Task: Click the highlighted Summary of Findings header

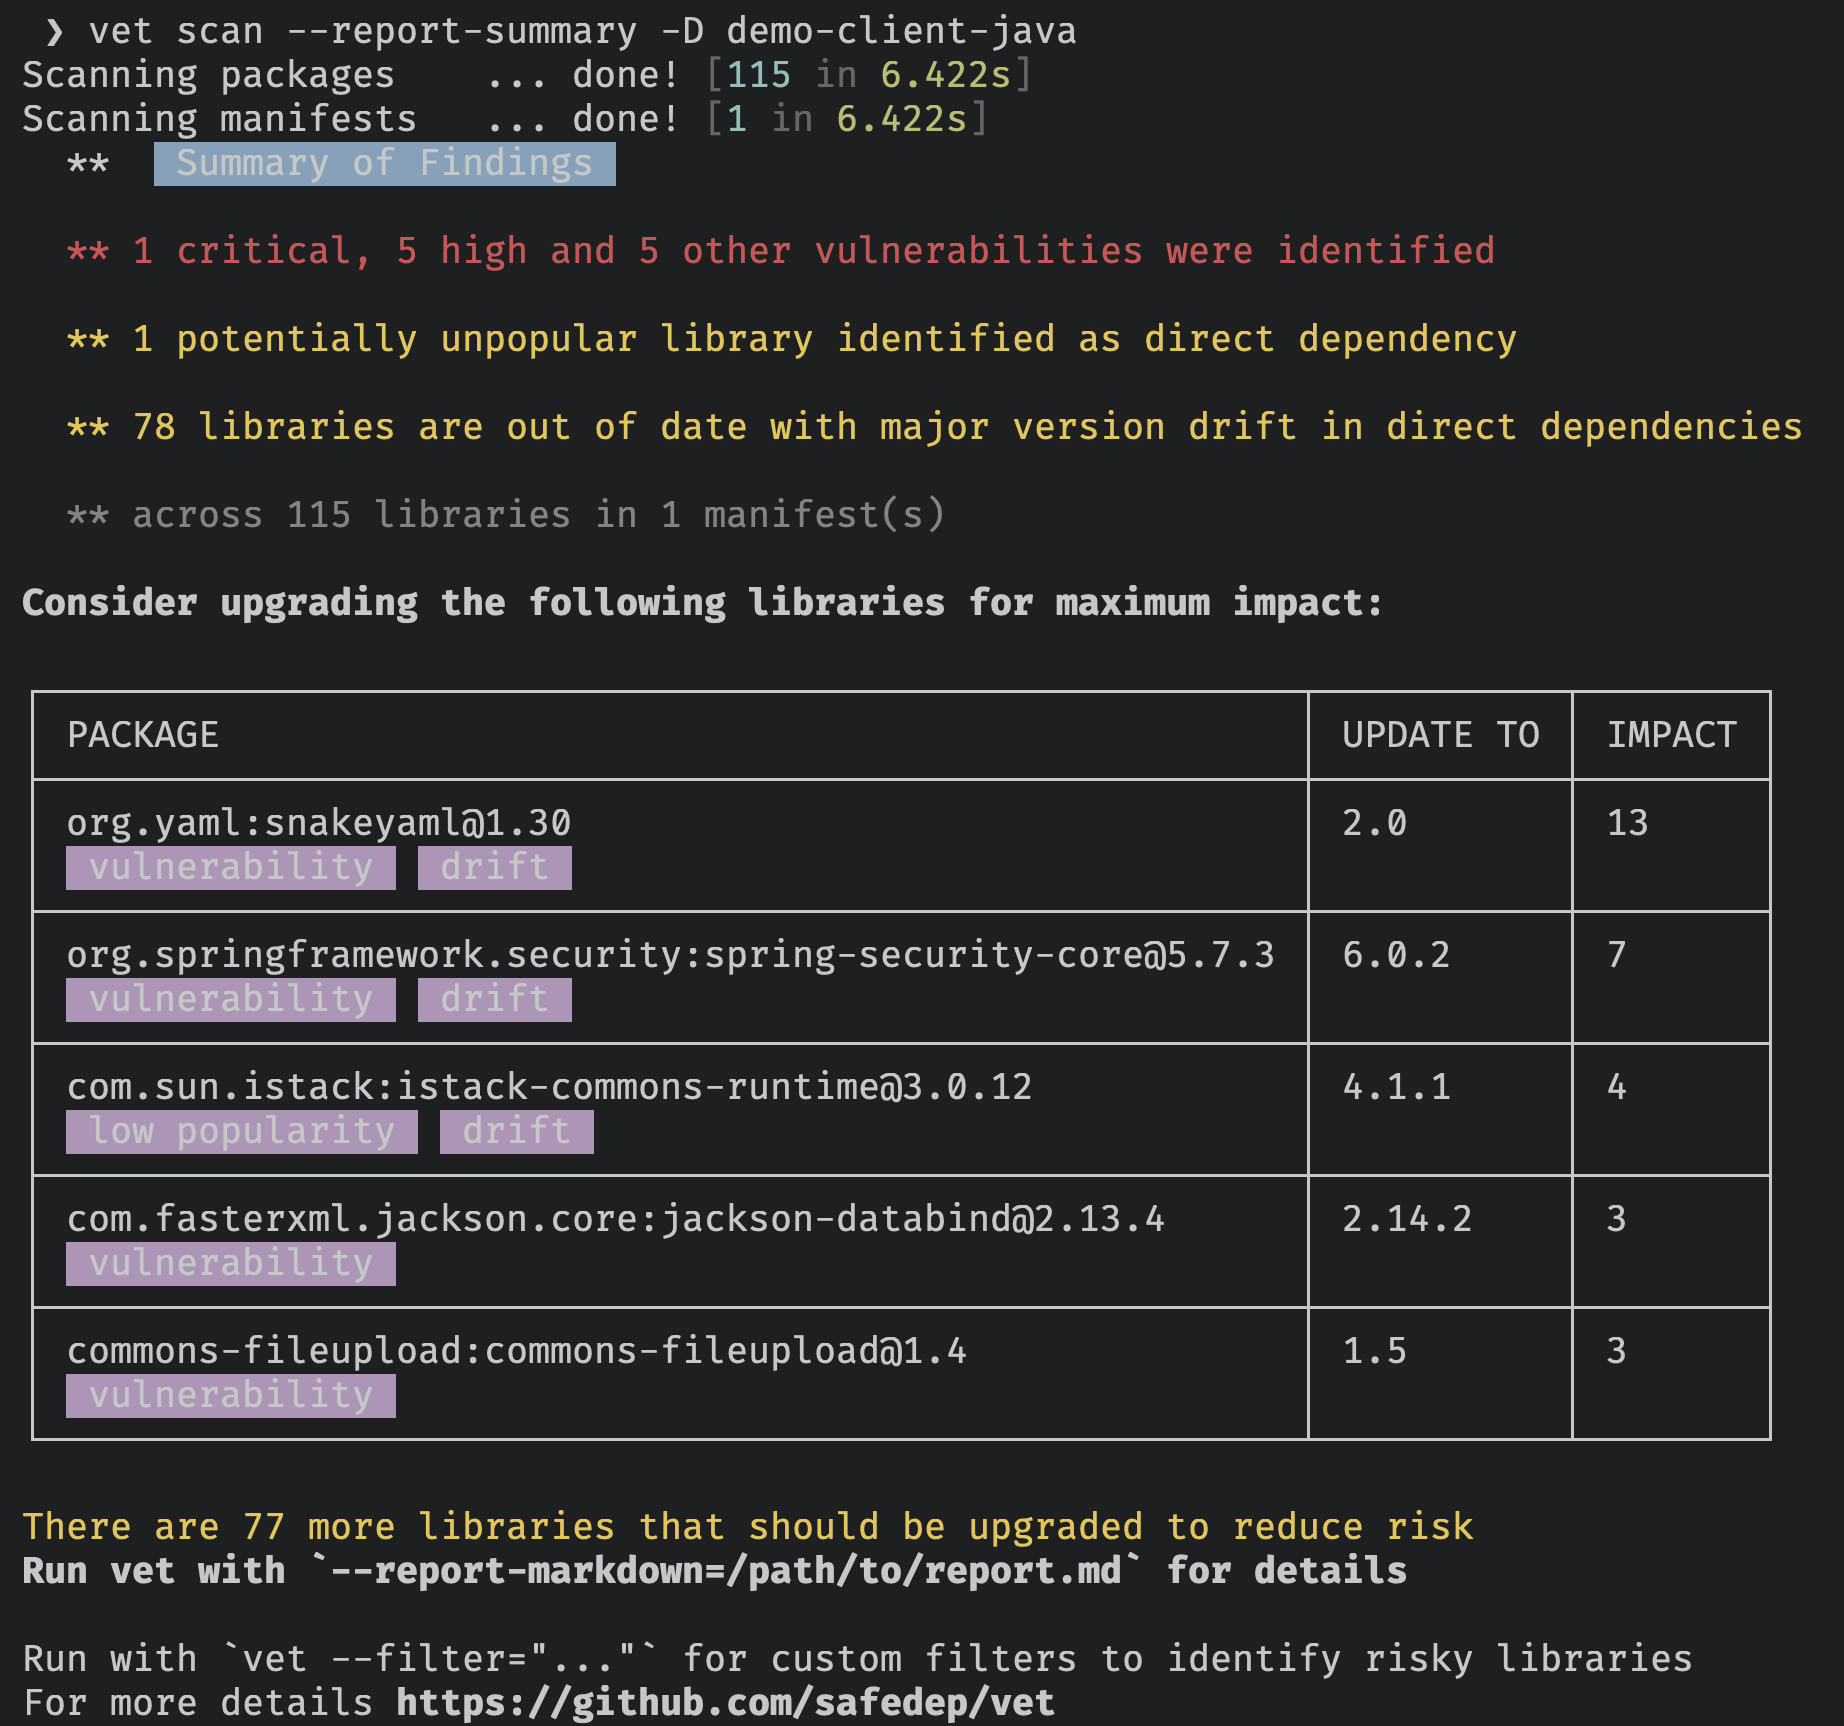Action: [x=384, y=163]
